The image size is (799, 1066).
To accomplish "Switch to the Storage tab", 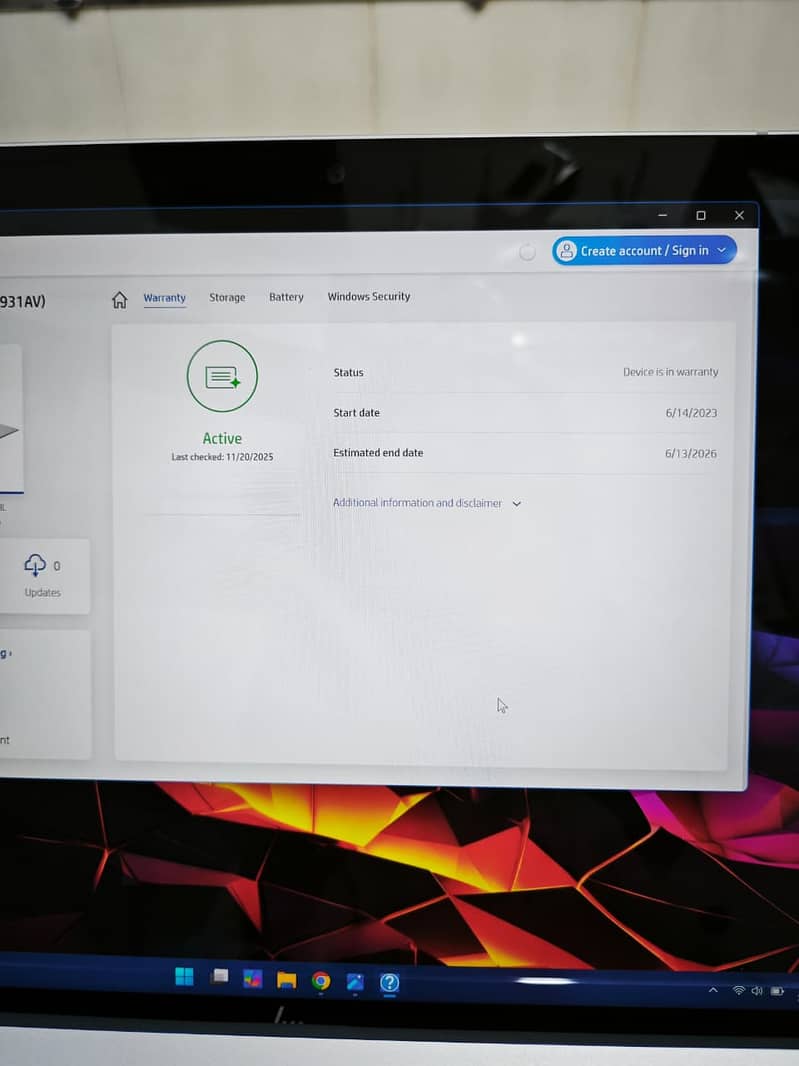I will 227,297.
